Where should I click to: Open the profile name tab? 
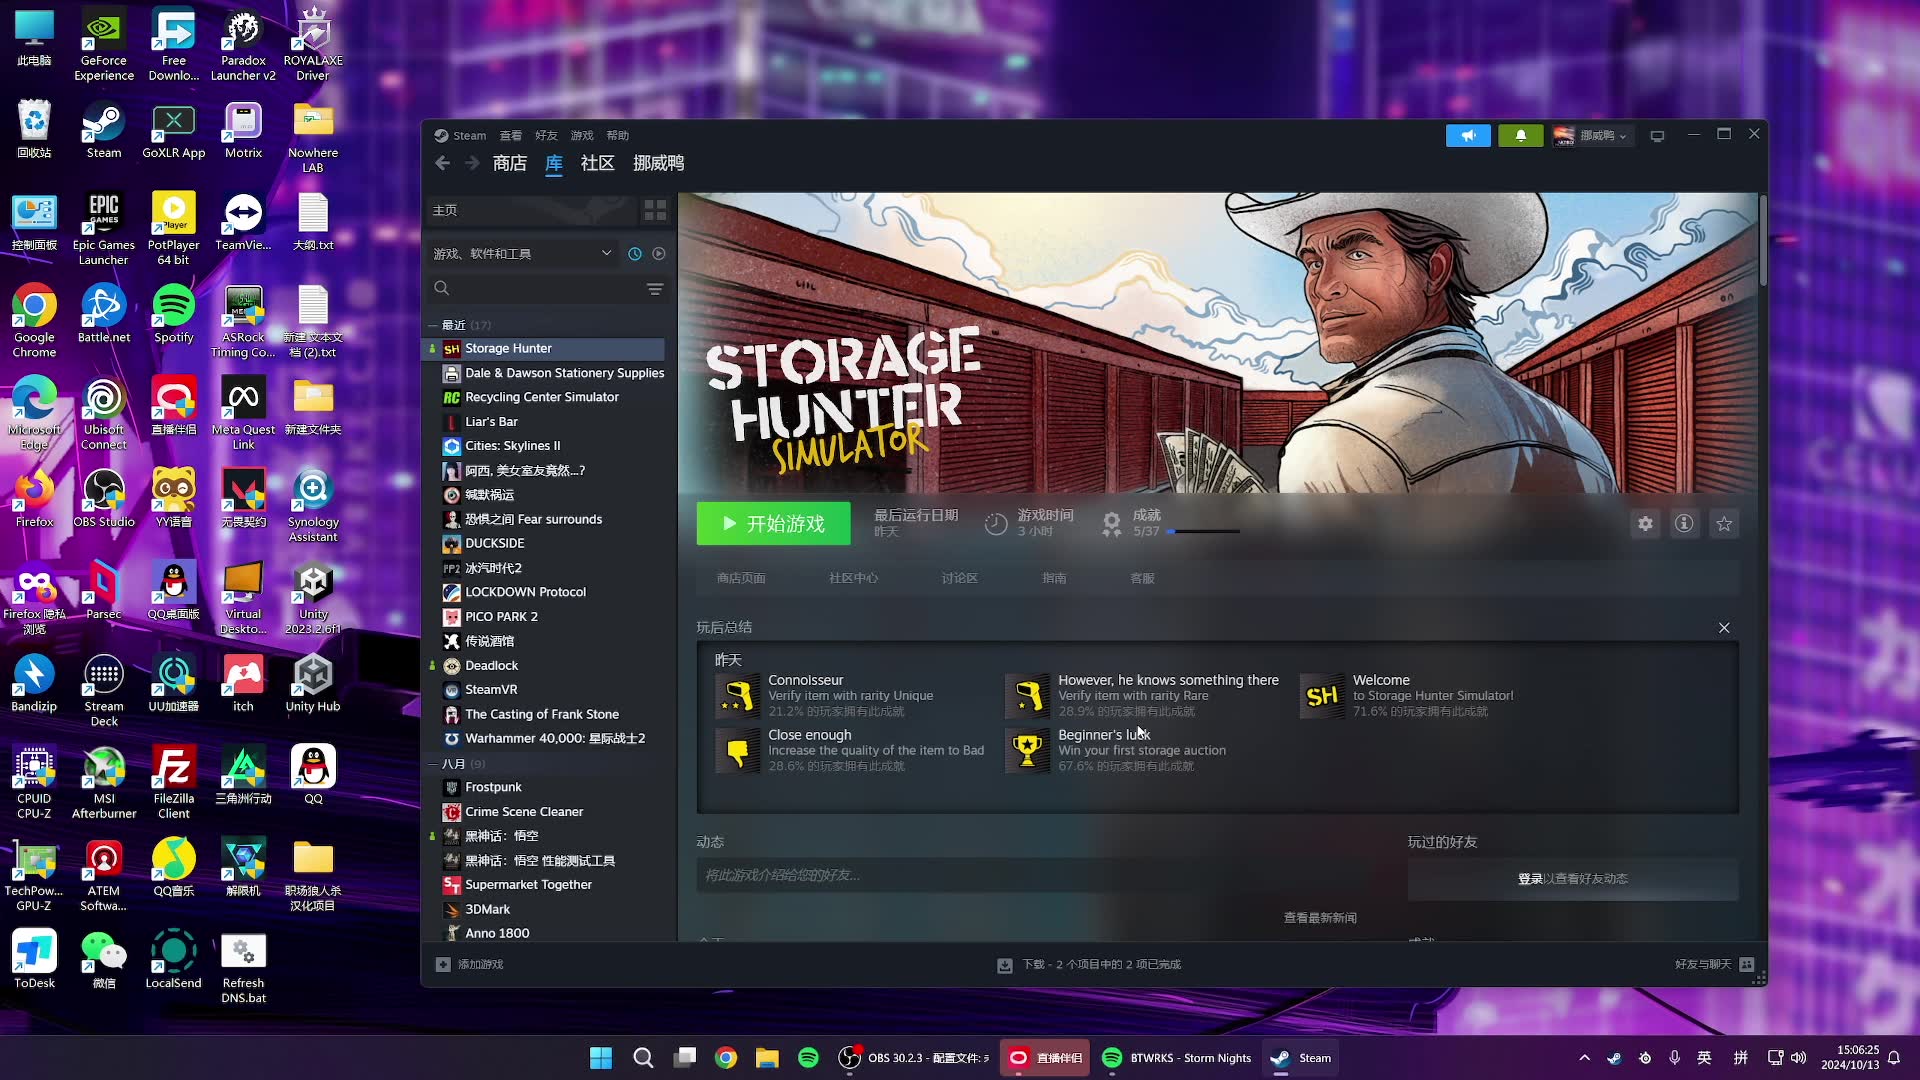coord(659,163)
